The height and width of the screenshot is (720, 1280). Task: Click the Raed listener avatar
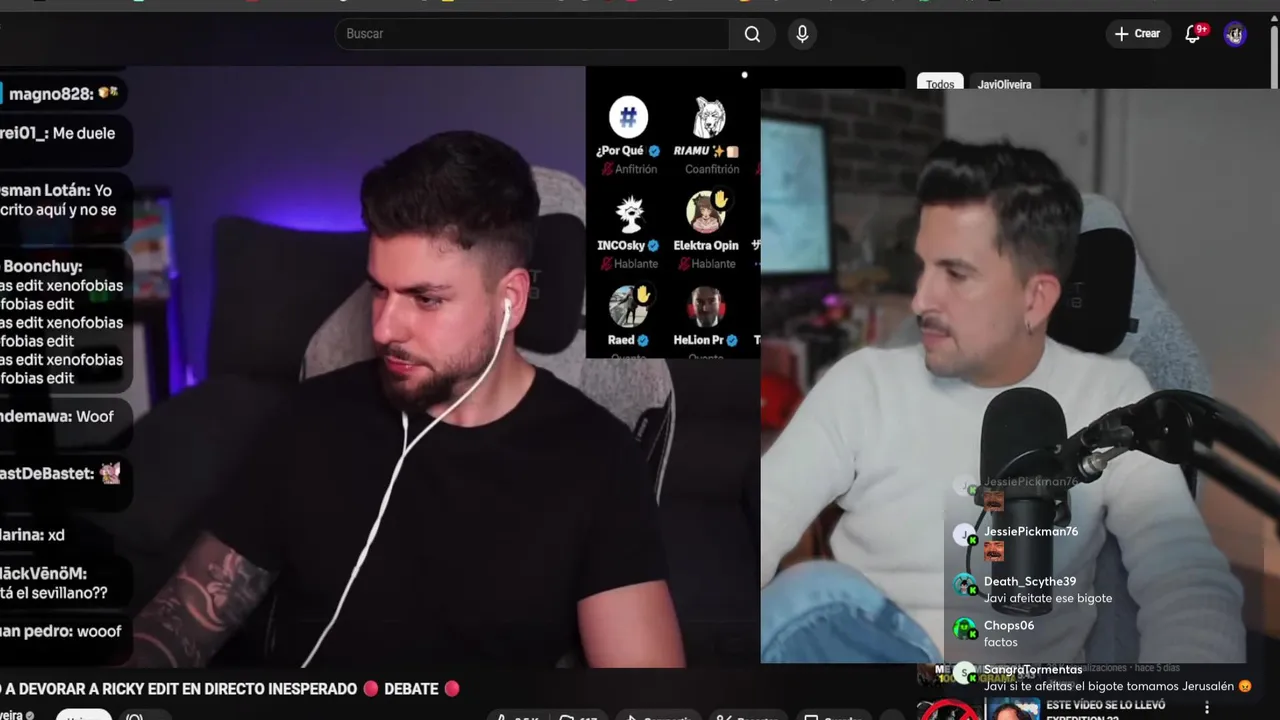coord(628,307)
